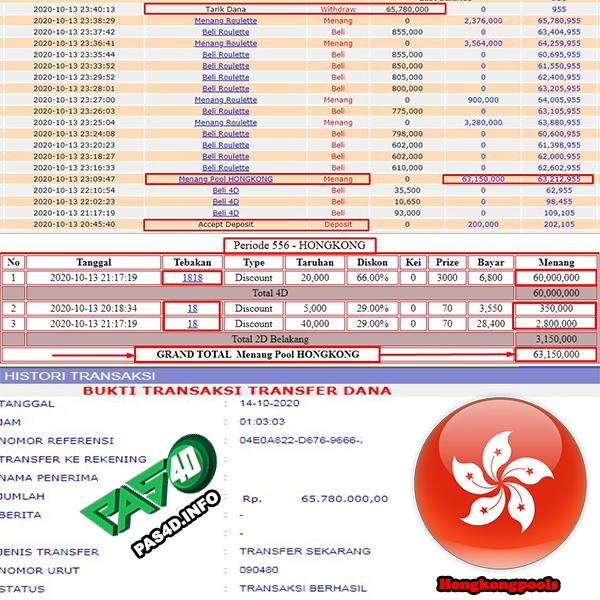Open Menang Roulette link at 23:27:00
The width and height of the screenshot is (600, 600).
(x=226, y=100)
